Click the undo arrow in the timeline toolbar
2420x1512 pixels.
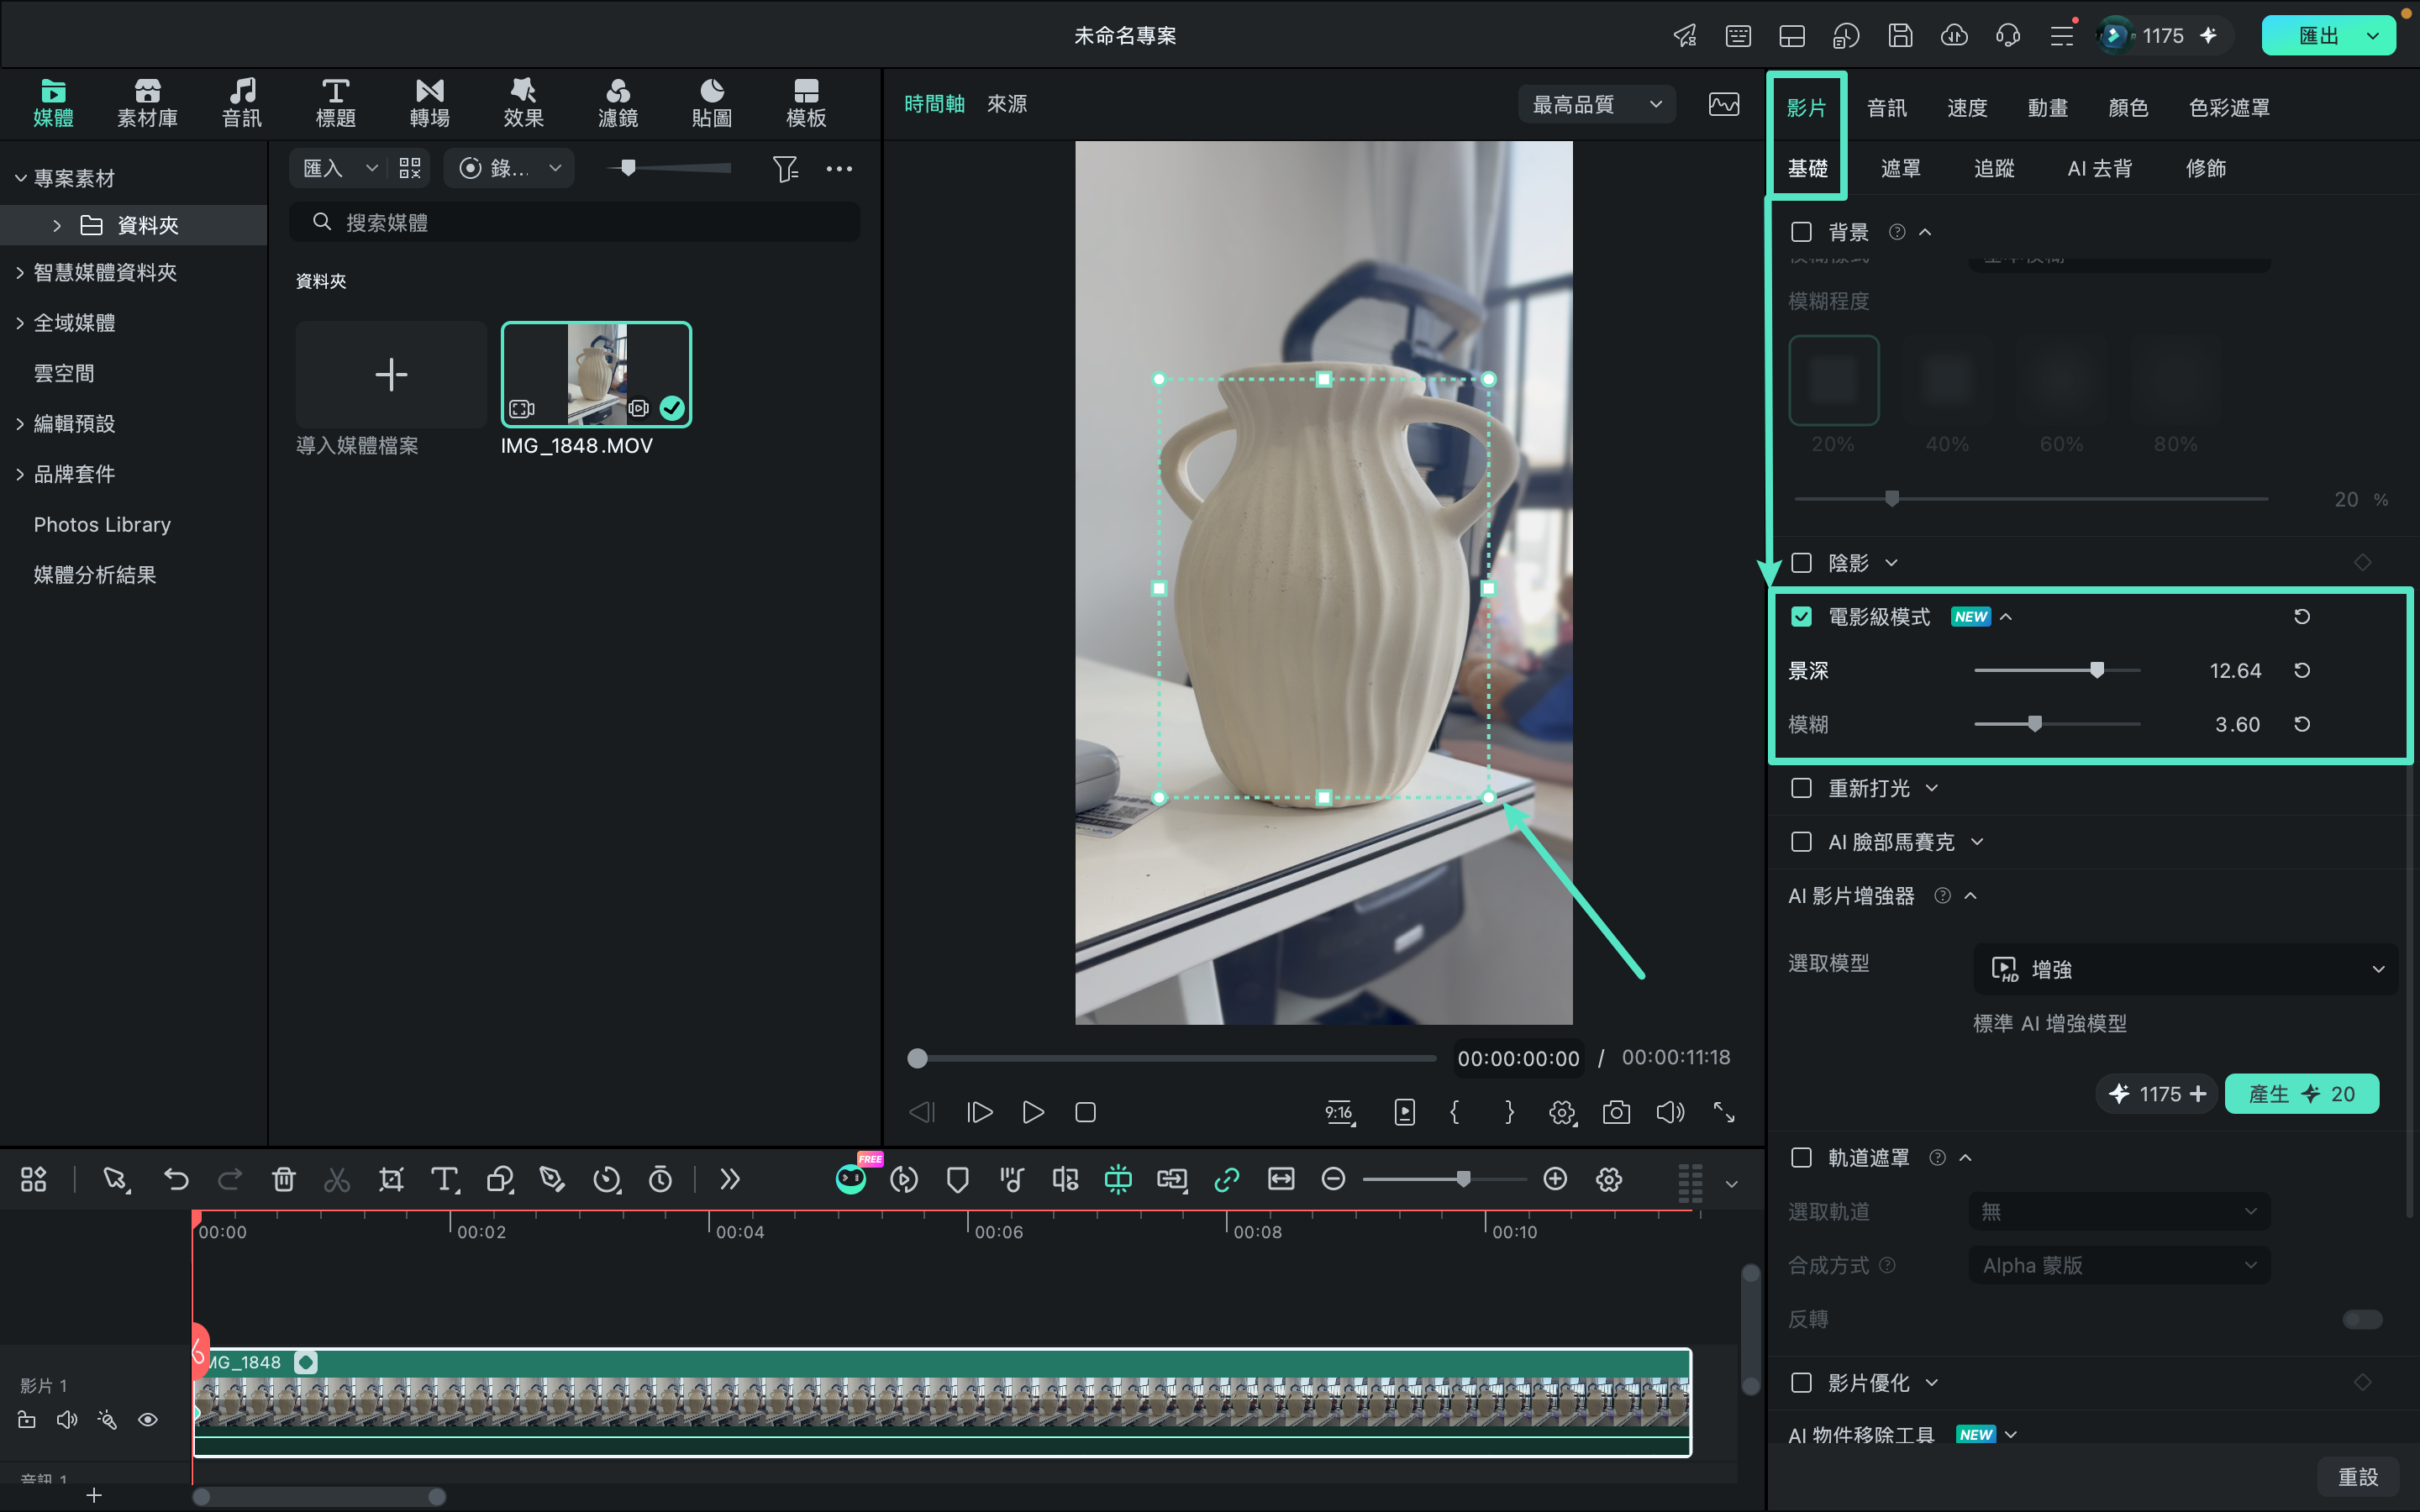click(176, 1179)
